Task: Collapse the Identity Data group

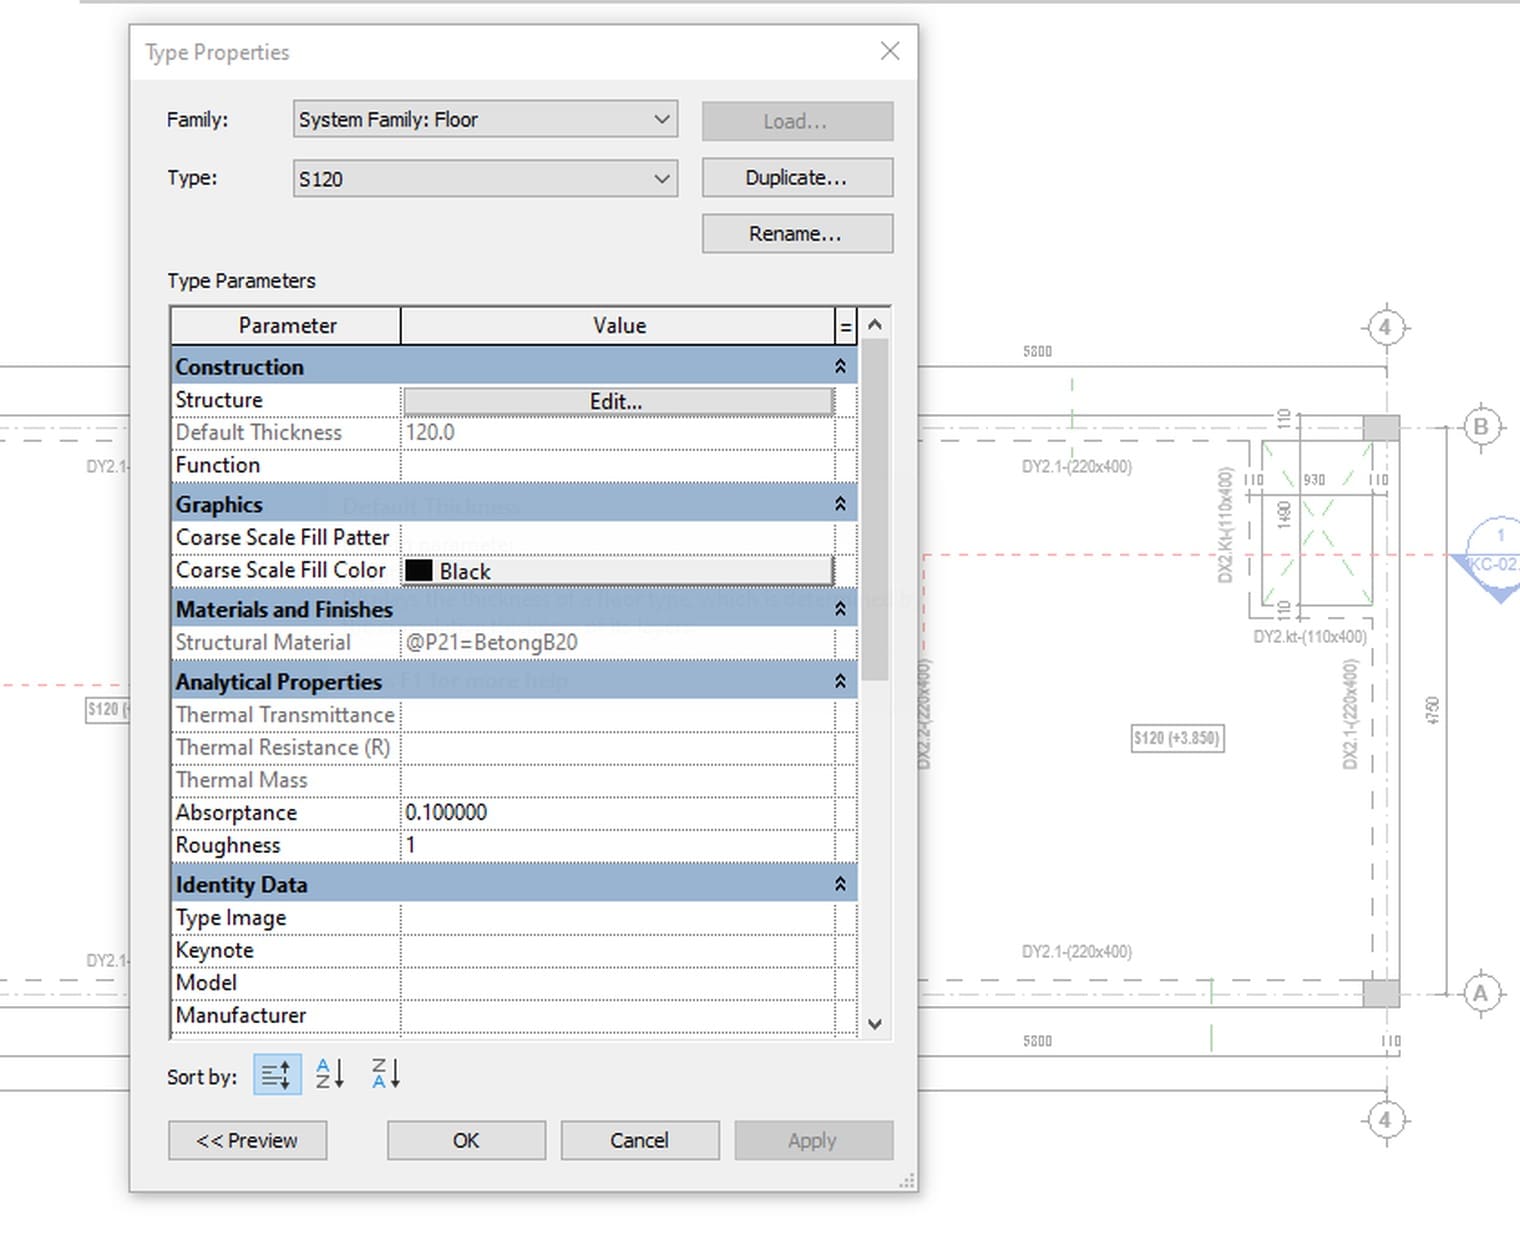Action: pyautogui.click(x=840, y=884)
